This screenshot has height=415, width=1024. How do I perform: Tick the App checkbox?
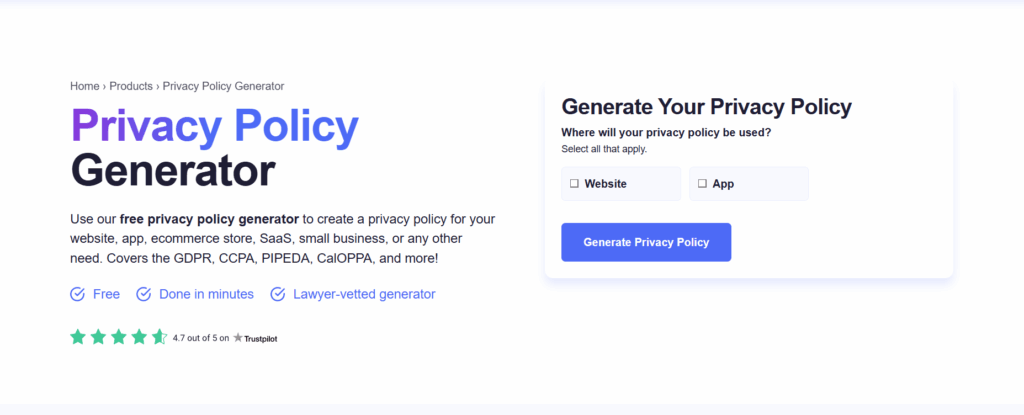pos(702,184)
